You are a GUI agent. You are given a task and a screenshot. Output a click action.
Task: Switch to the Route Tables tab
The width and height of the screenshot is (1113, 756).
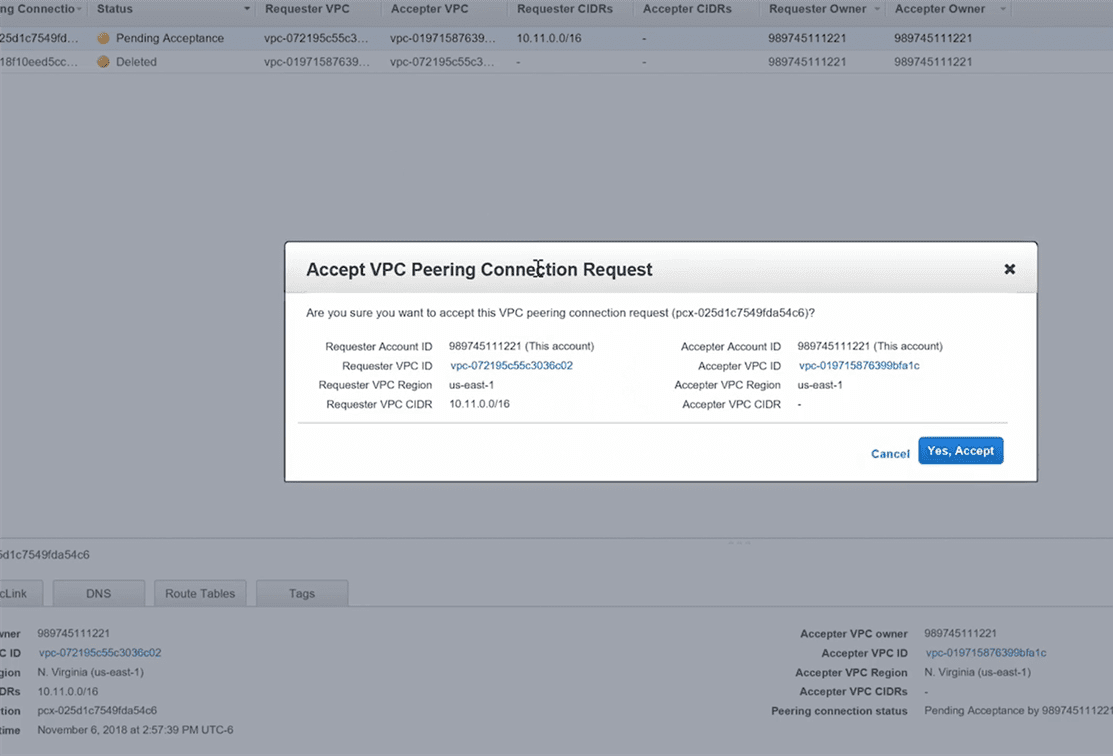click(200, 593)
